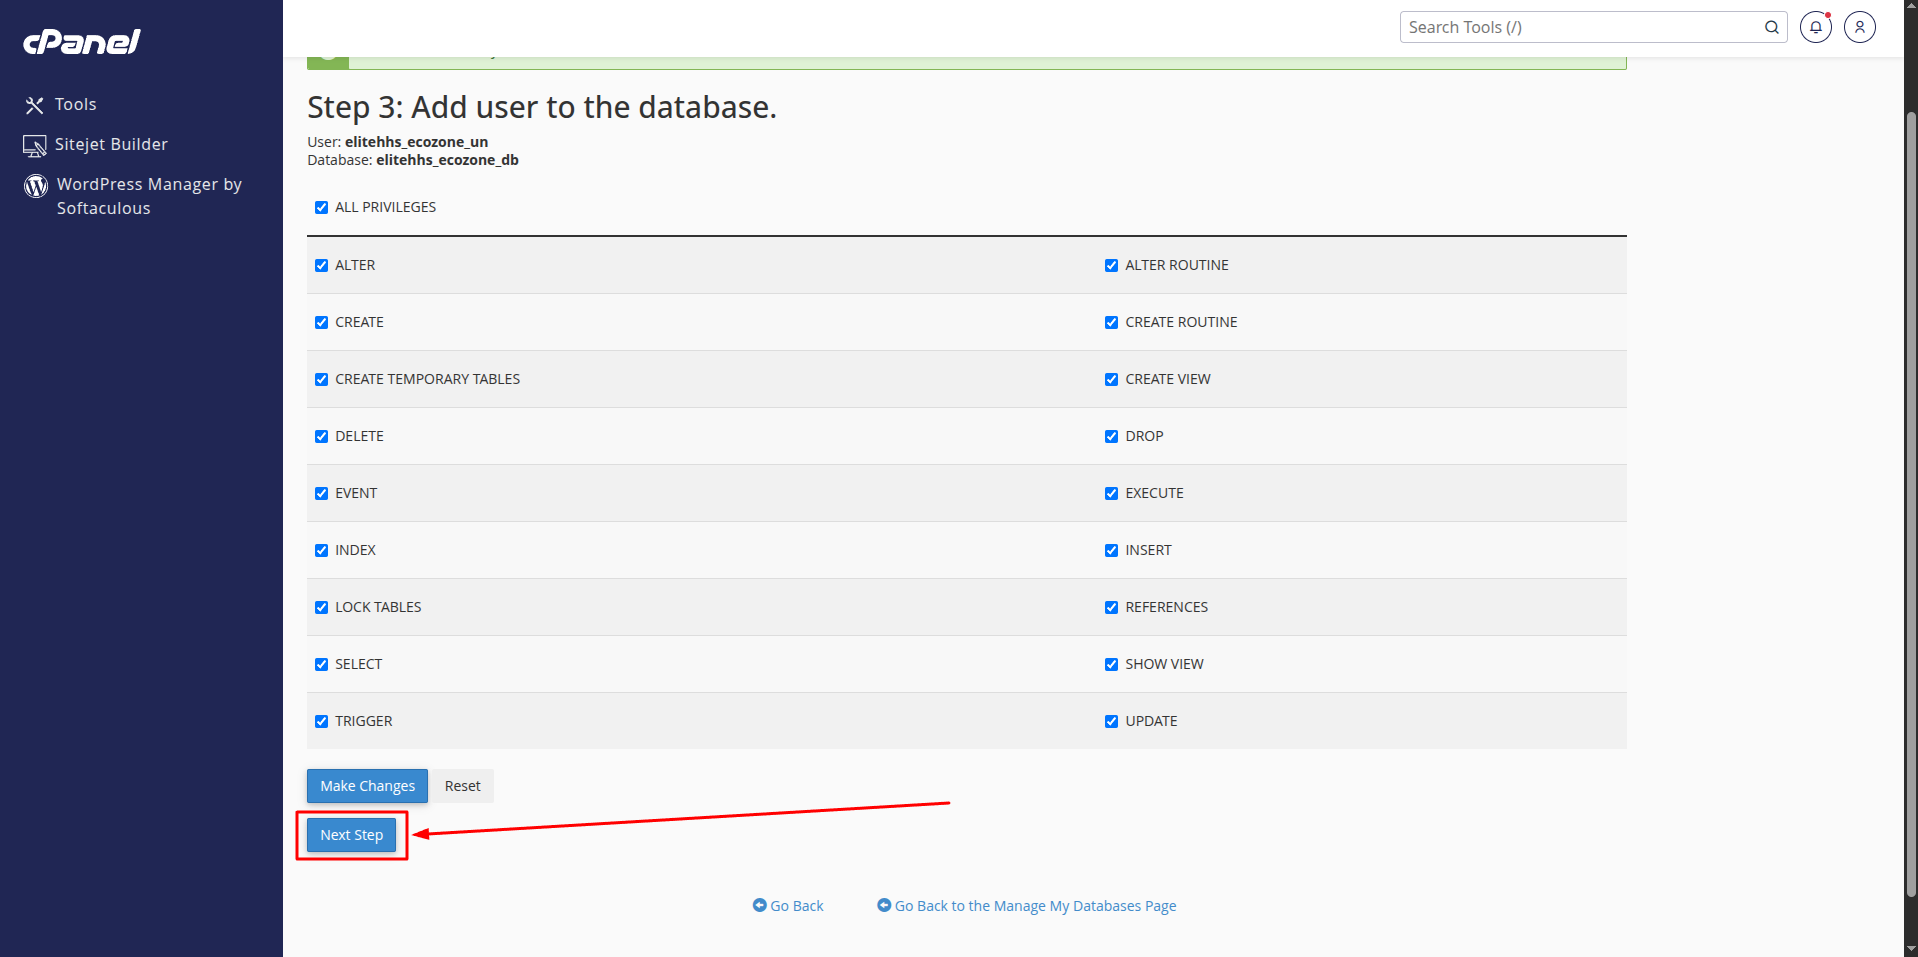
Task: Open notifications bell icon
Action: 1816,27
